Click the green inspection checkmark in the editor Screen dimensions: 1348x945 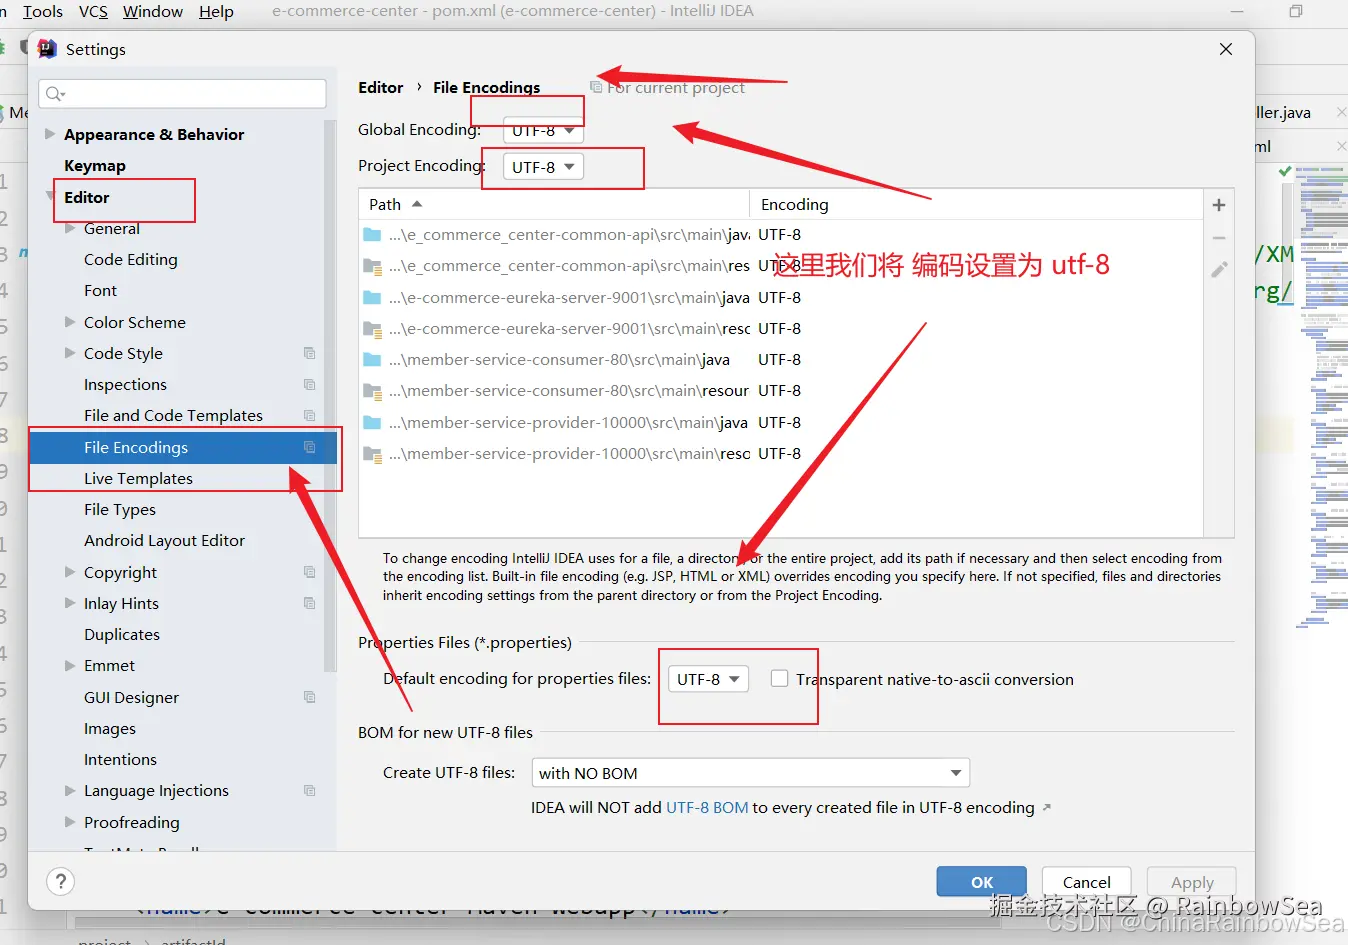(x=1285, y=171)
